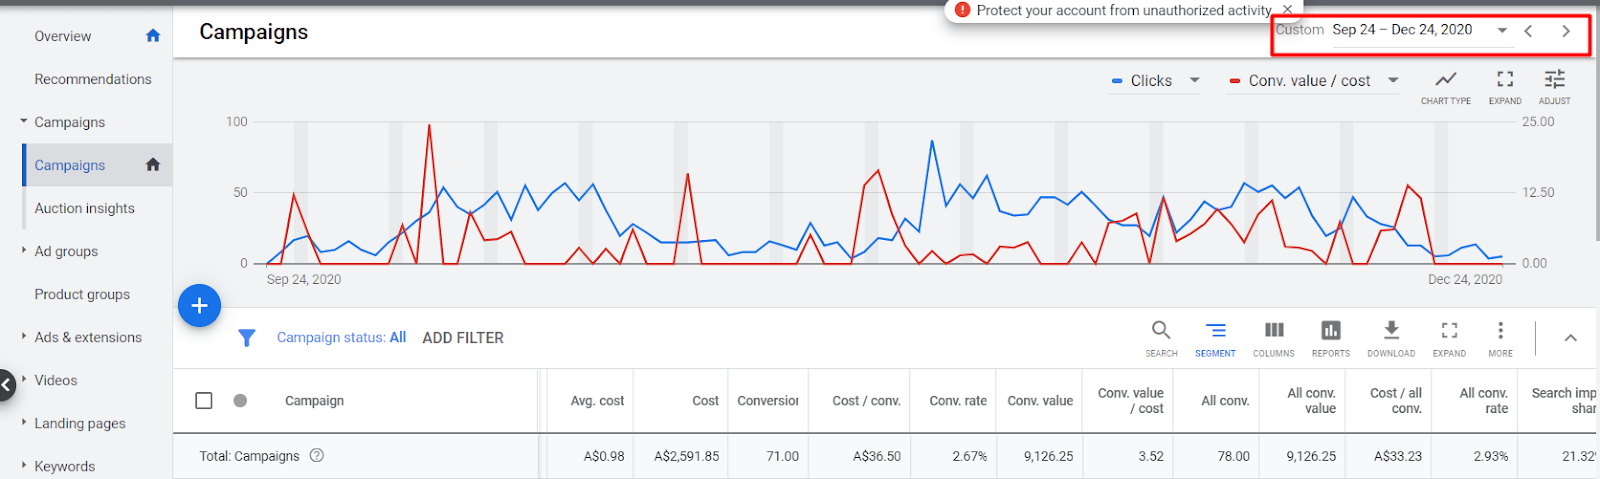The height and width of the screenshot is (479, 1600).
Task: Click the blue plus new campaign button
Action: [x=199, y=306]
